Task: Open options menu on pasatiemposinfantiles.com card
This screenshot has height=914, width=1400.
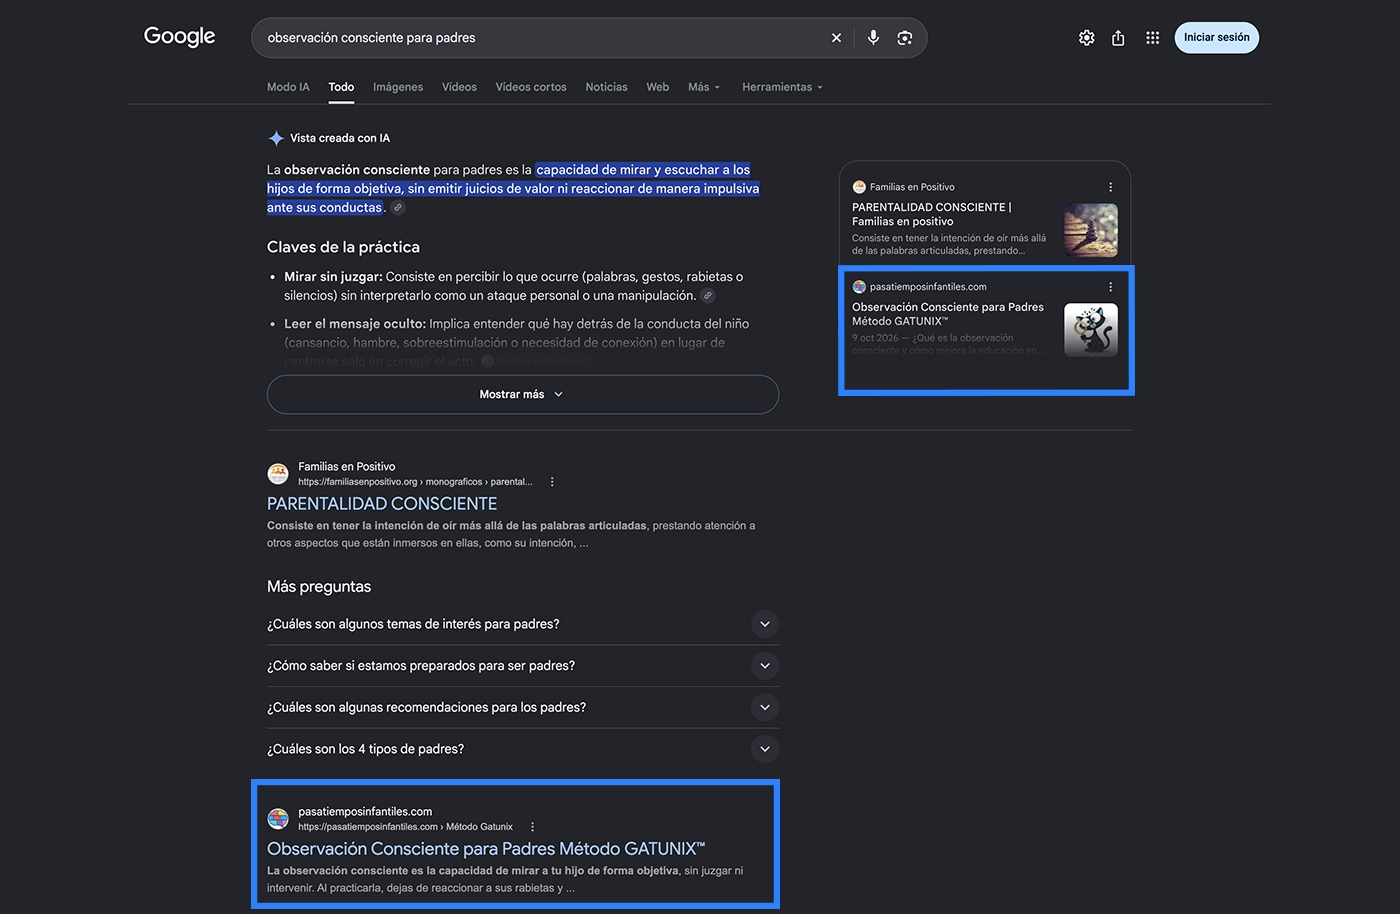Action: click(1110, 287)
